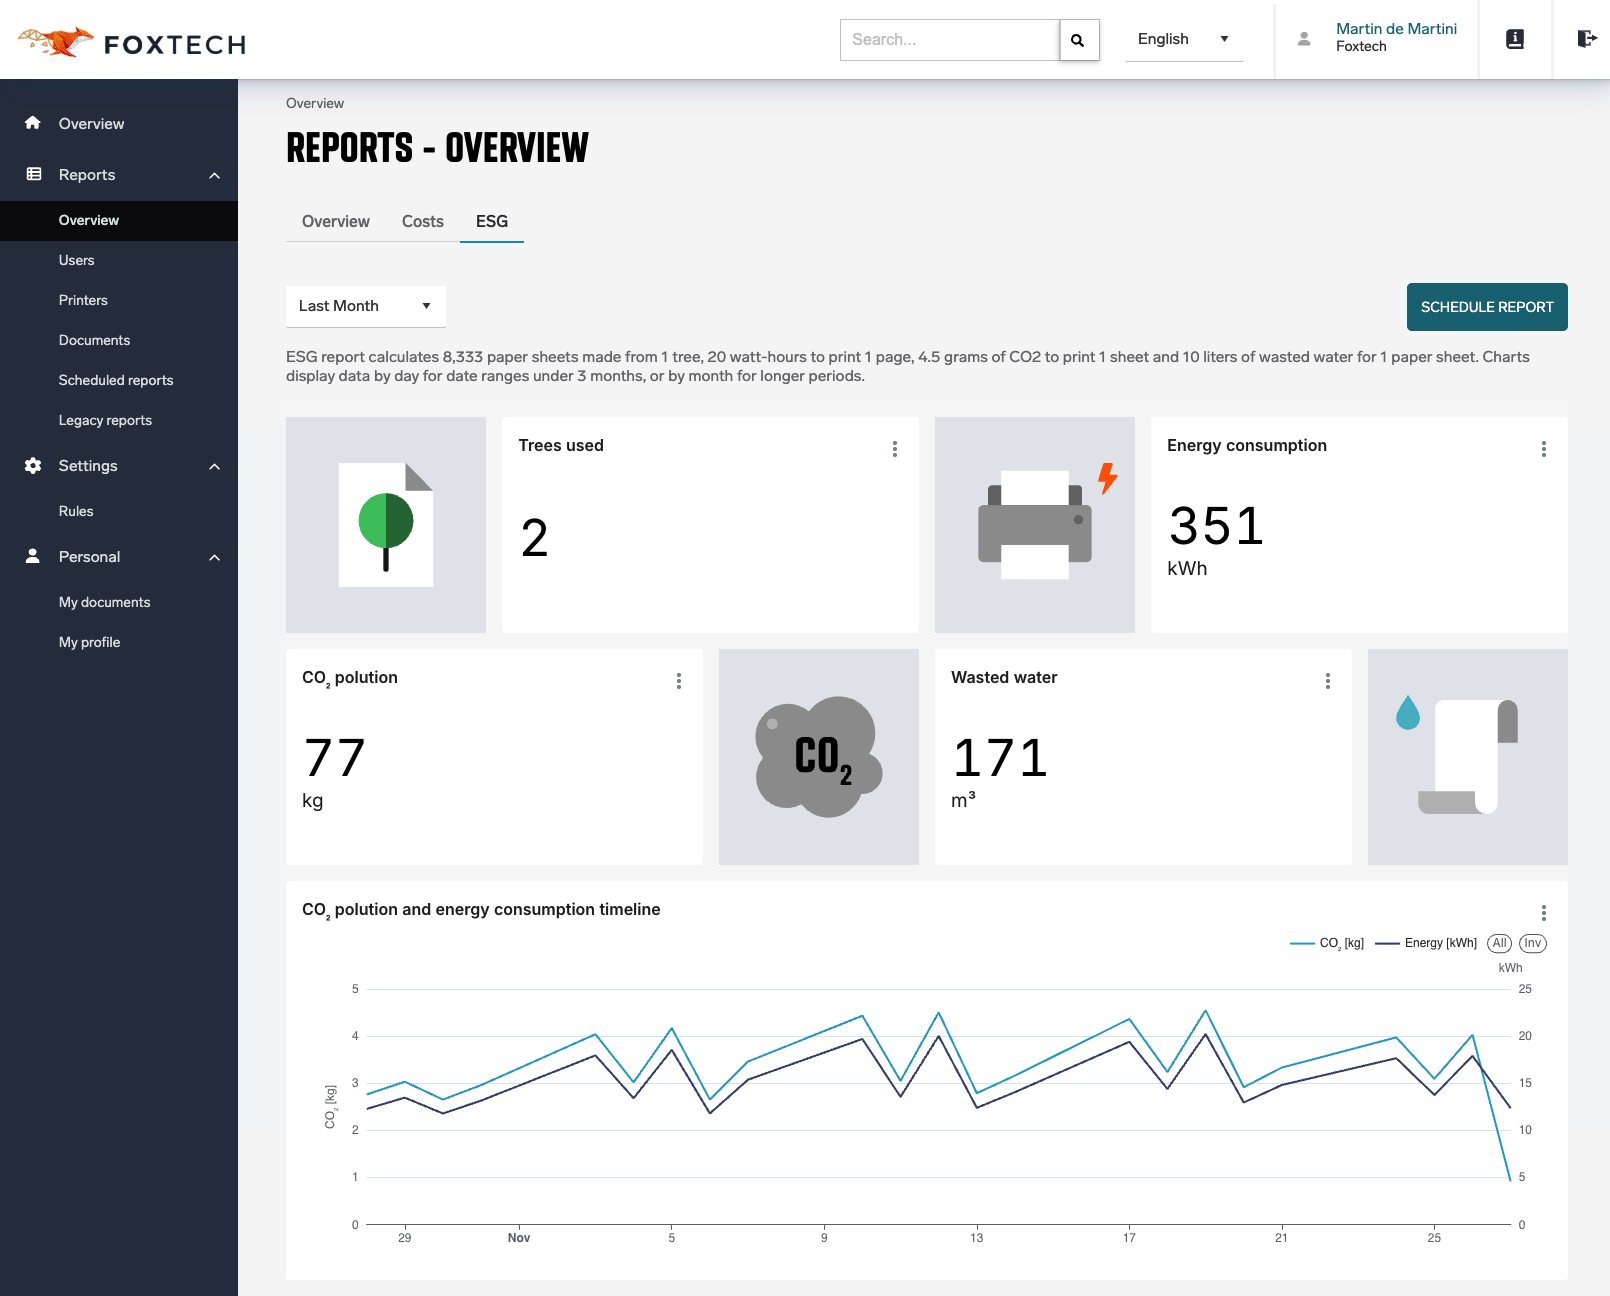Switch to the Costs tab
The width and height of the screenshot is (1610, 1296).
[x=422, y=222]
